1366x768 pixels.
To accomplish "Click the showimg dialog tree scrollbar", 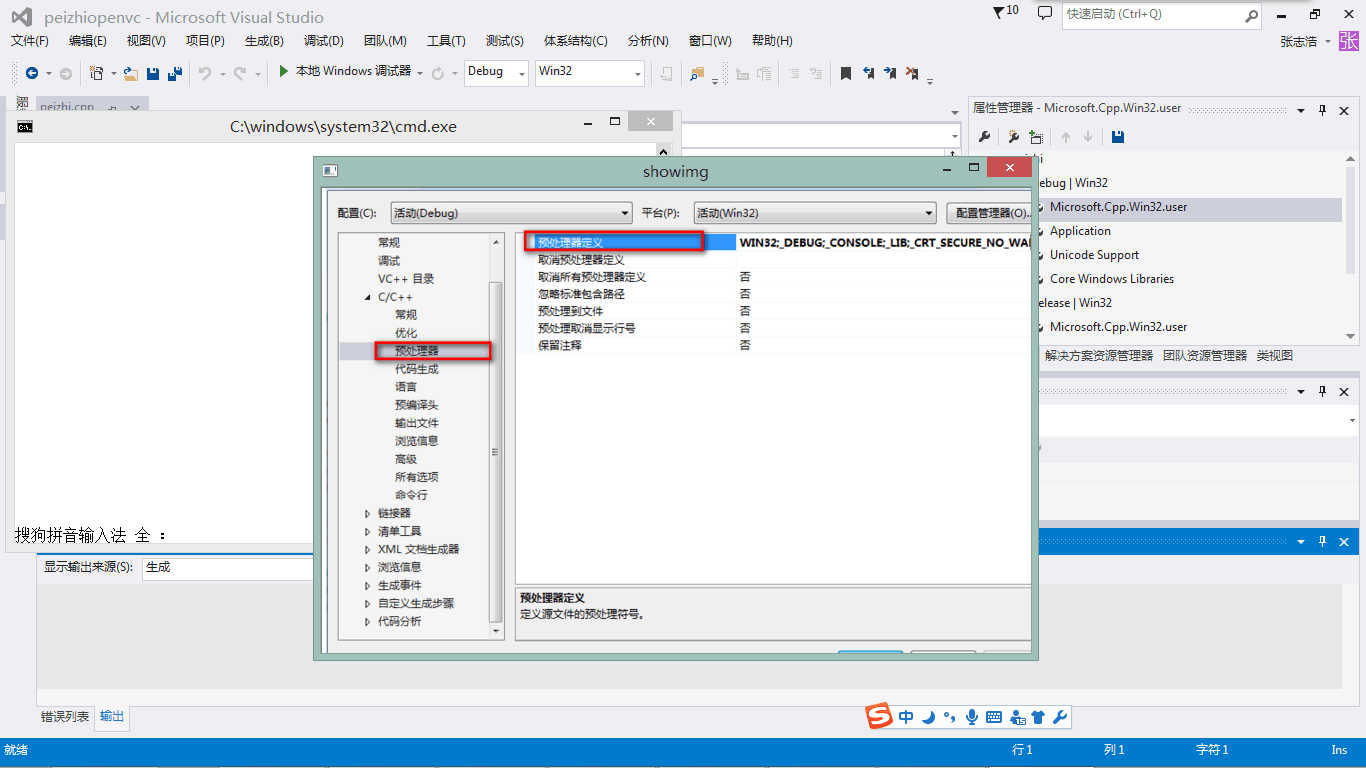I will [495, 450].
